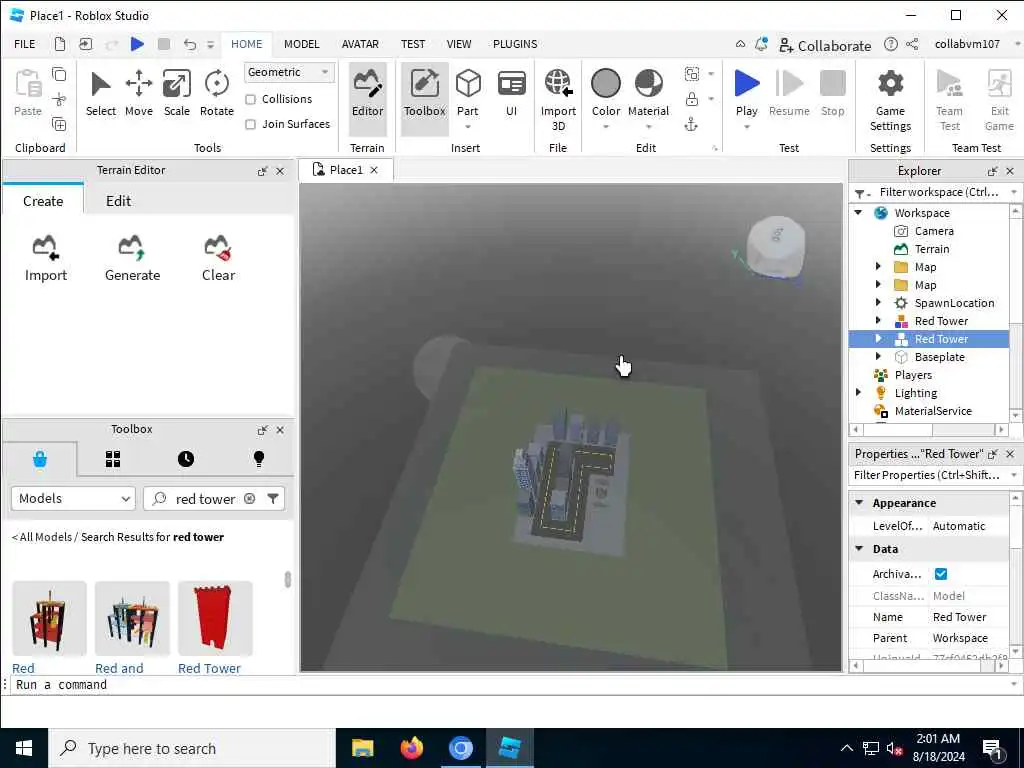Screen dimensions: 1024x768
Task: Click the Undo arrow in quick toolbar
Action: point(189,44)
